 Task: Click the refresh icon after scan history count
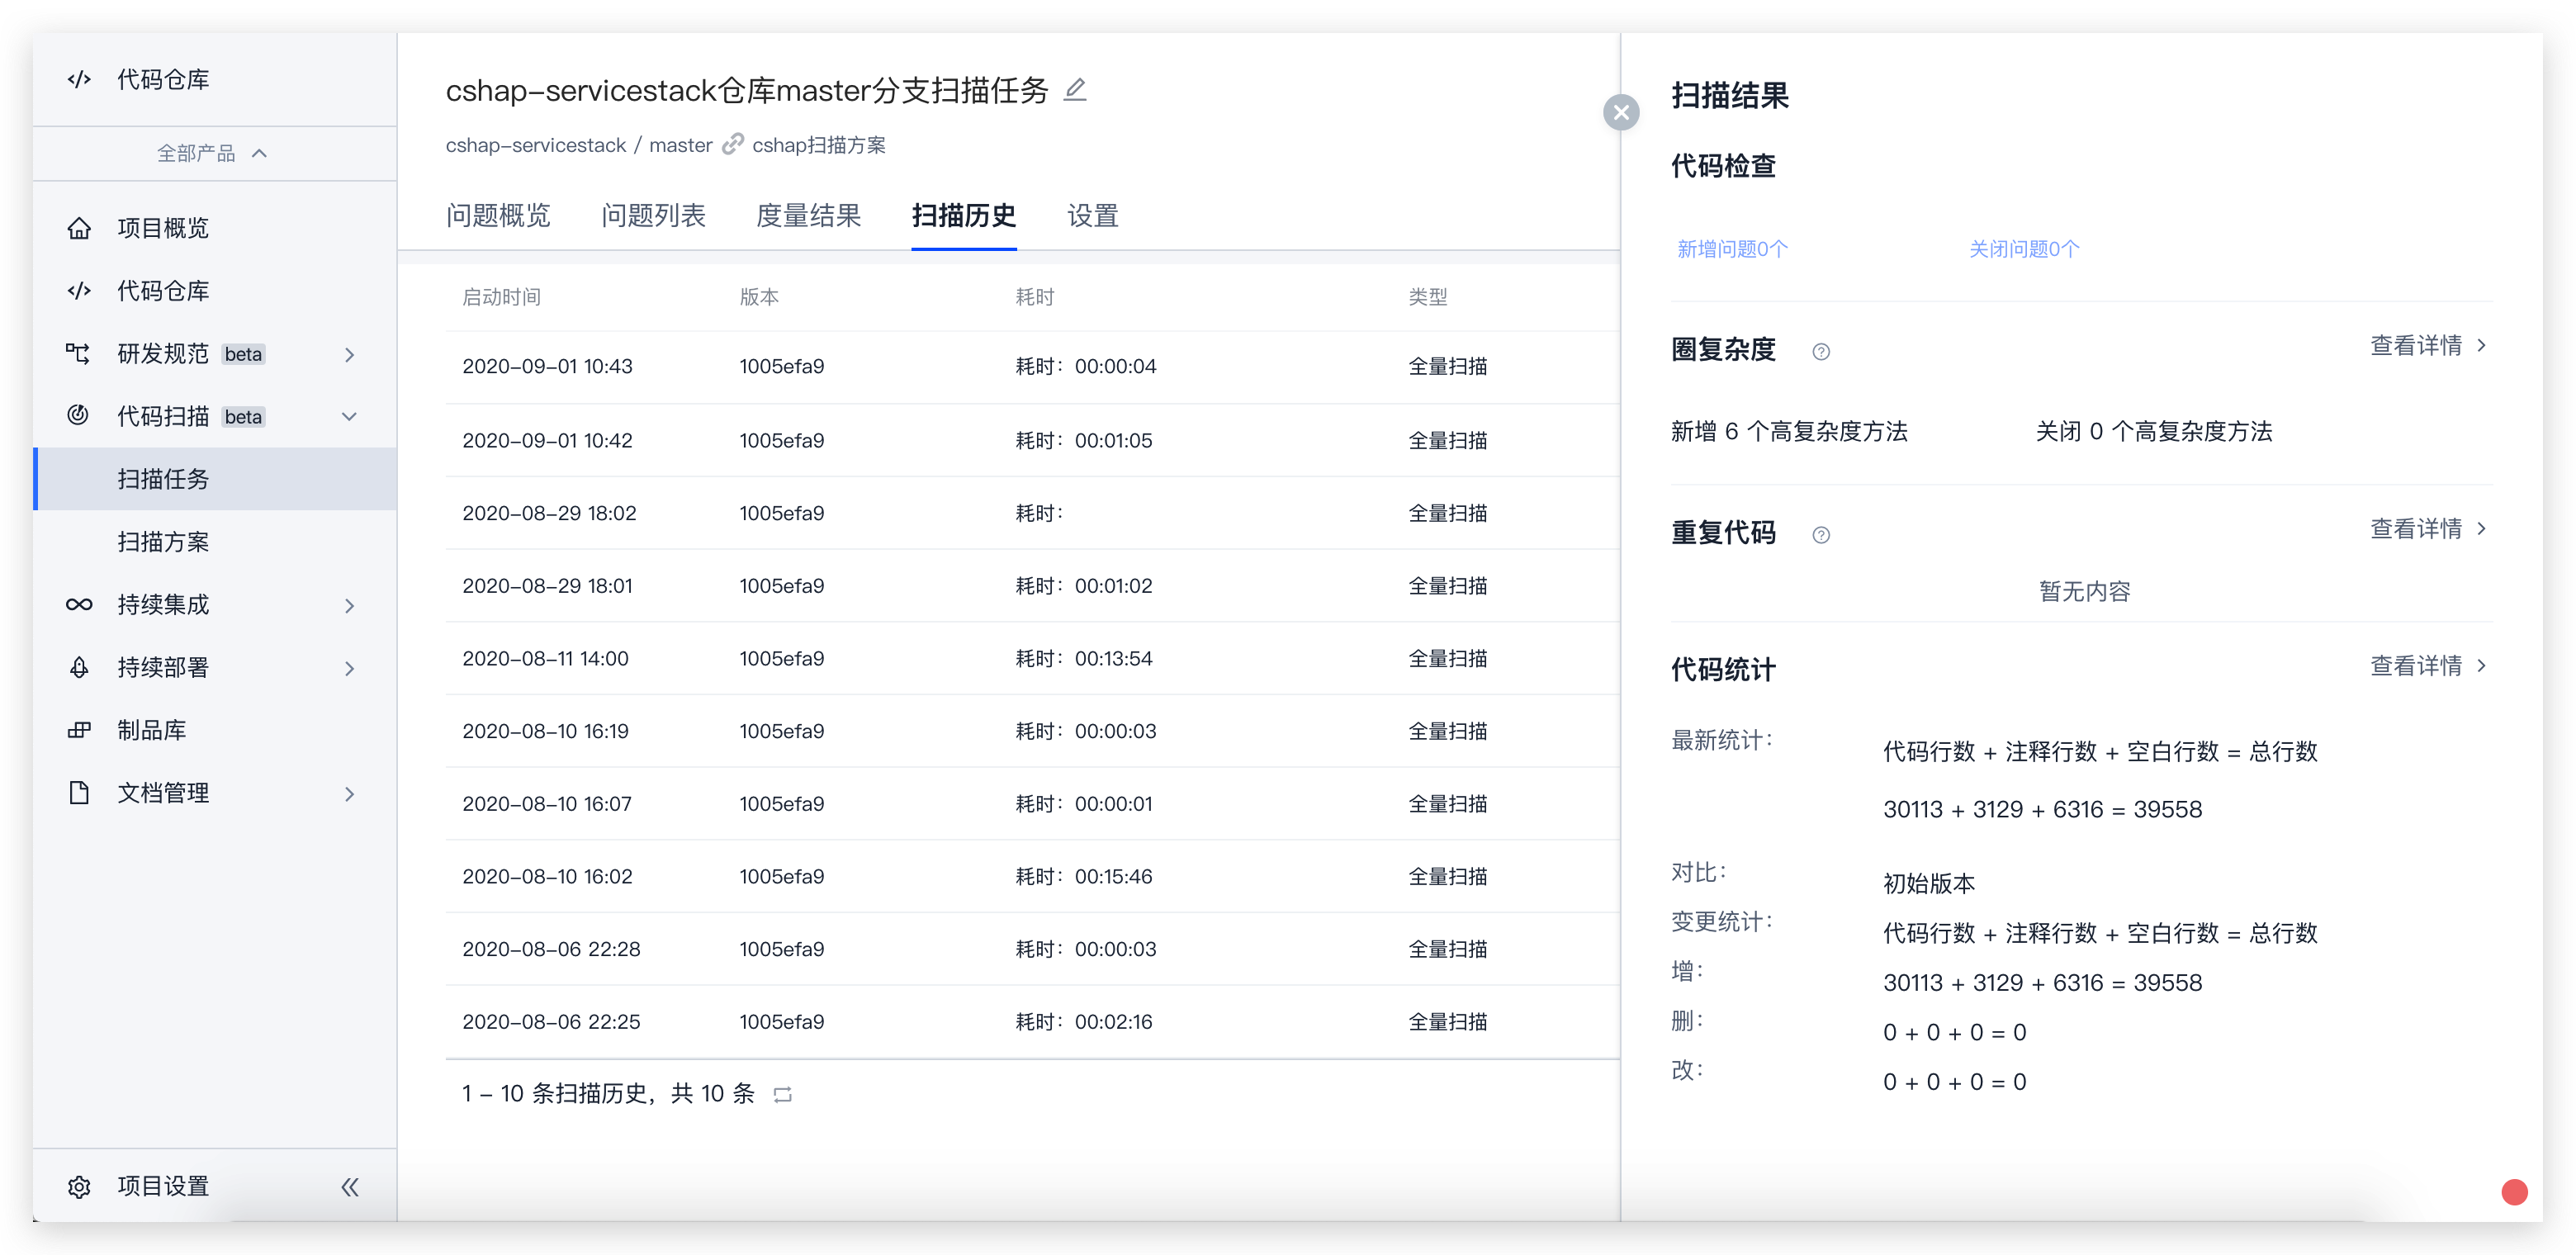783,1095
